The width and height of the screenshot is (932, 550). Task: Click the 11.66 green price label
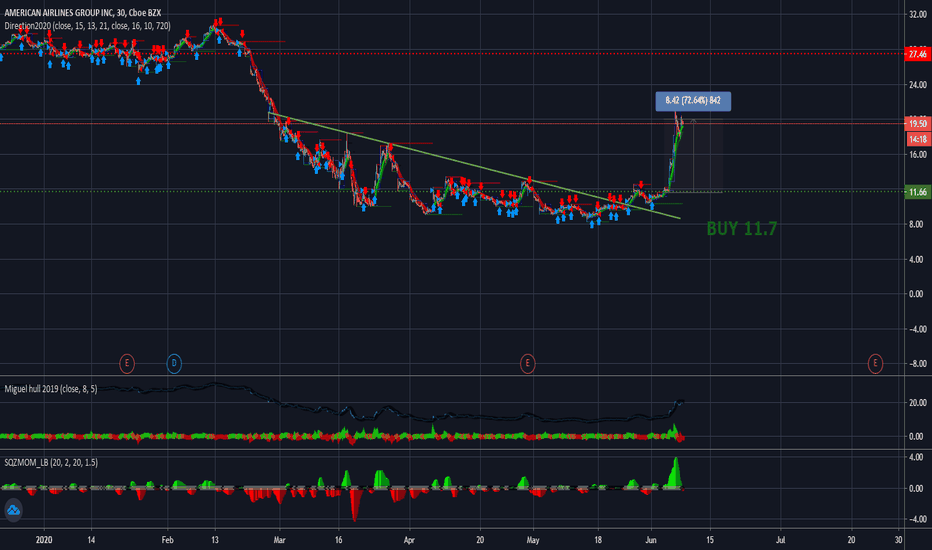point(917,191)
